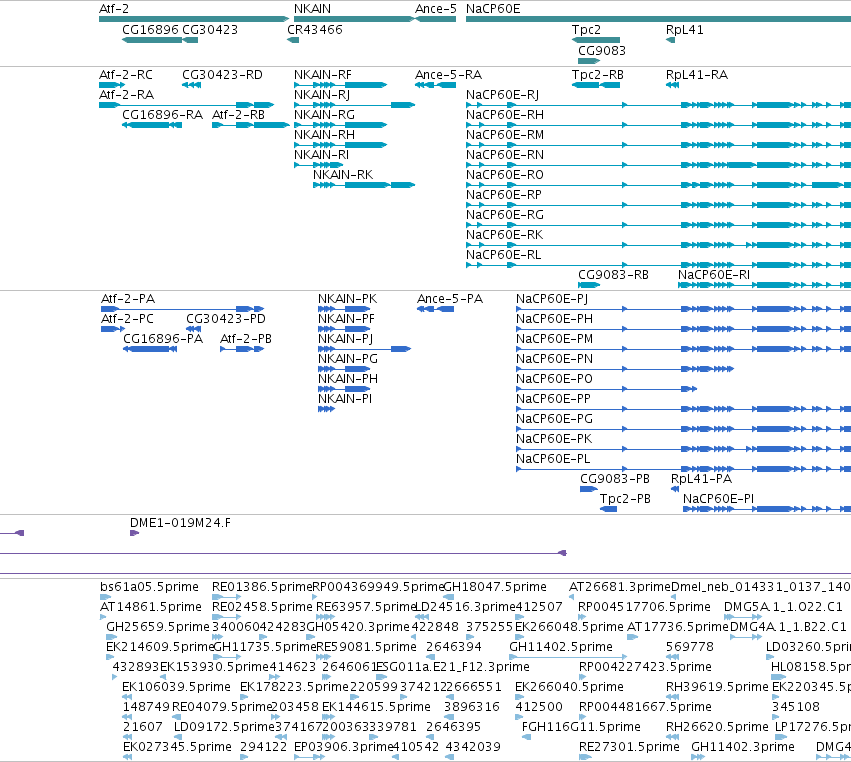Select the Tpc2 gene label
This screenshot has width=851, height=762.
point(586,30)
